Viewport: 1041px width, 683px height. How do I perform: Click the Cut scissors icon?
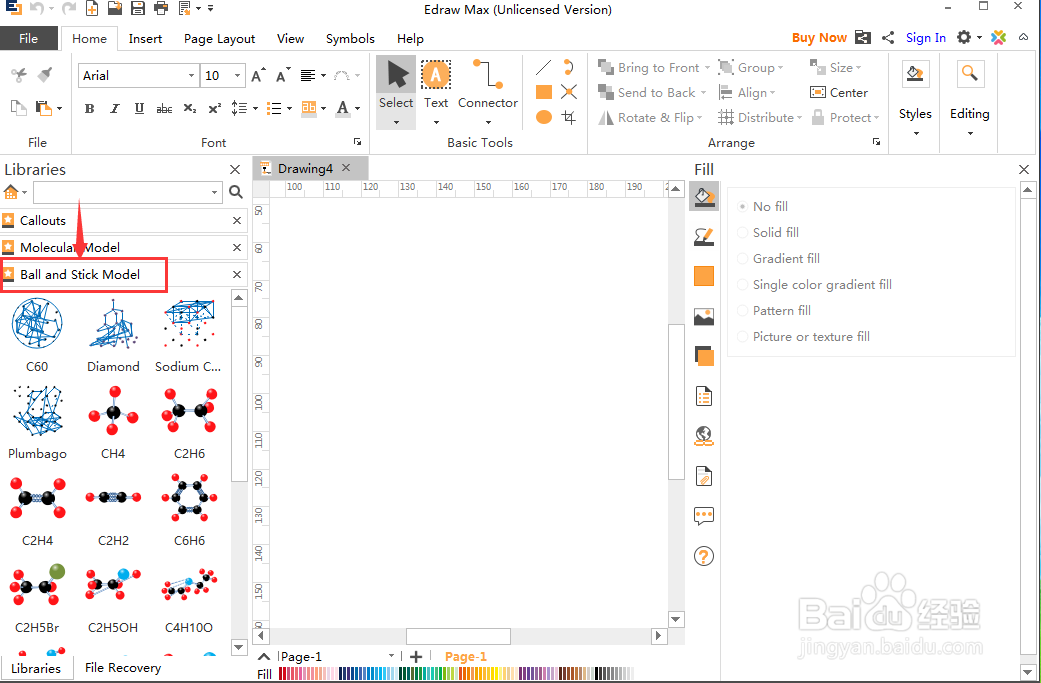[19, 75]
